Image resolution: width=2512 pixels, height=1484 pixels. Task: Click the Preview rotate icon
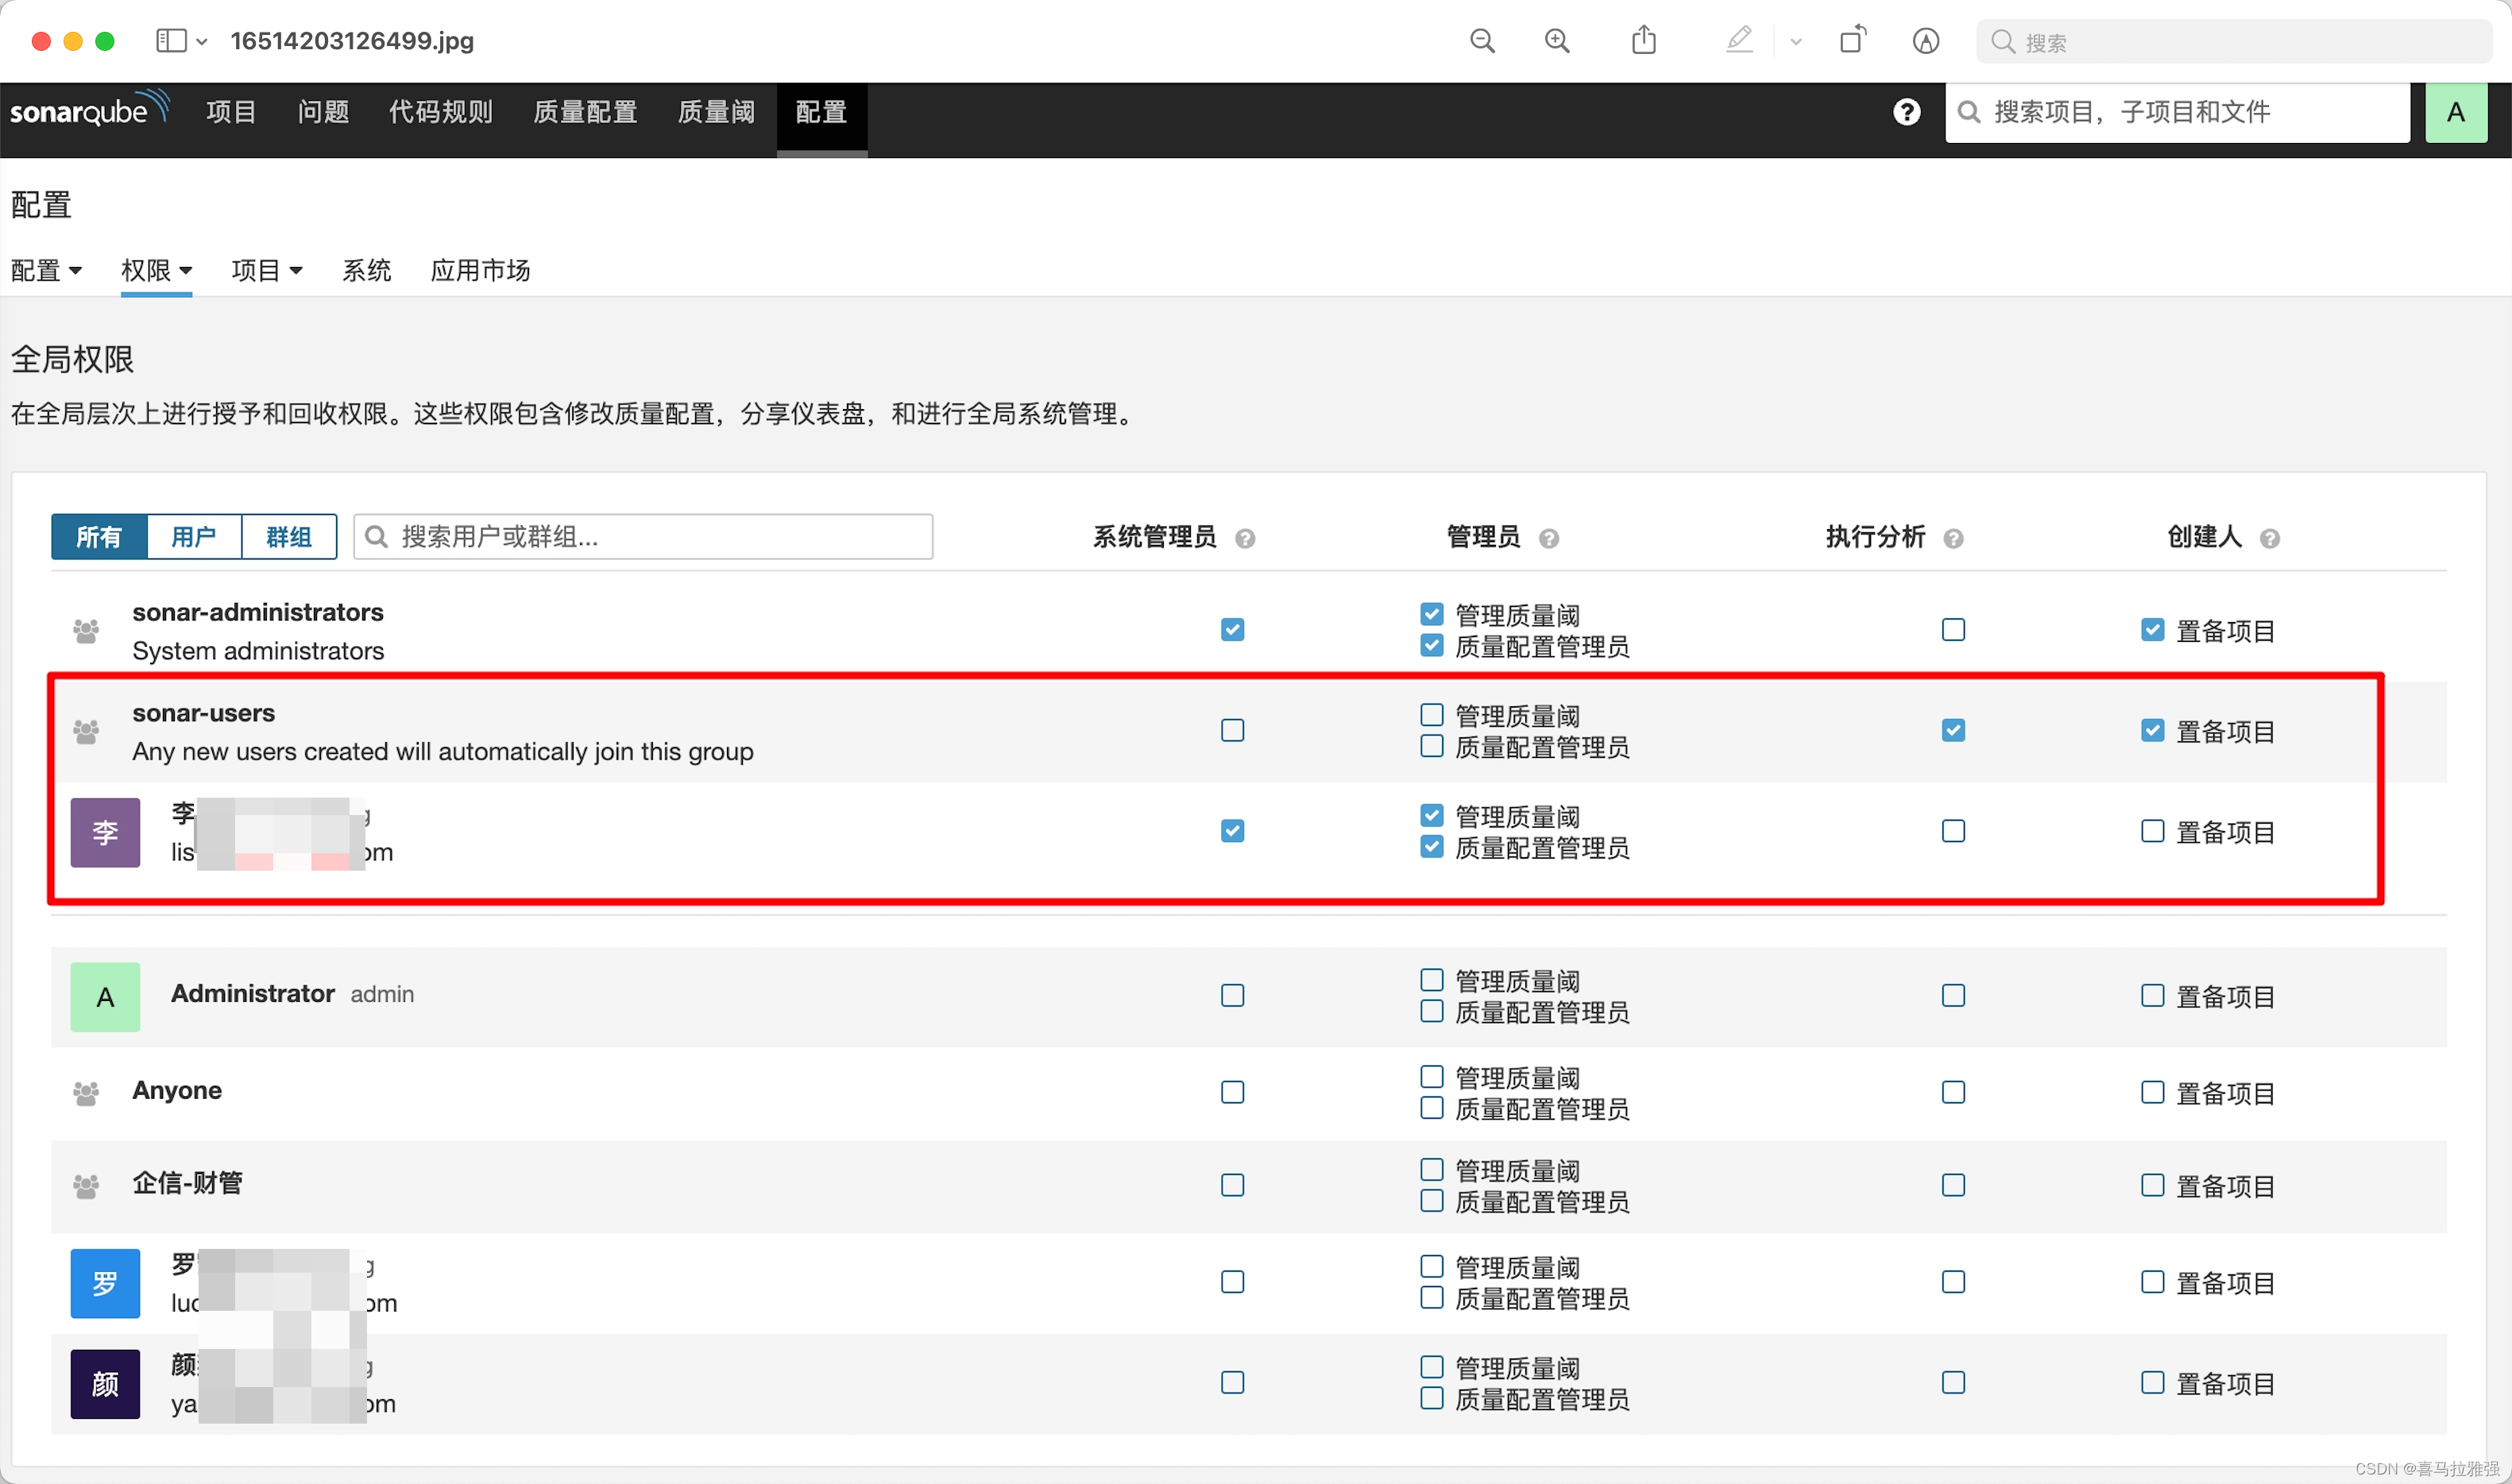point(1852,40)
